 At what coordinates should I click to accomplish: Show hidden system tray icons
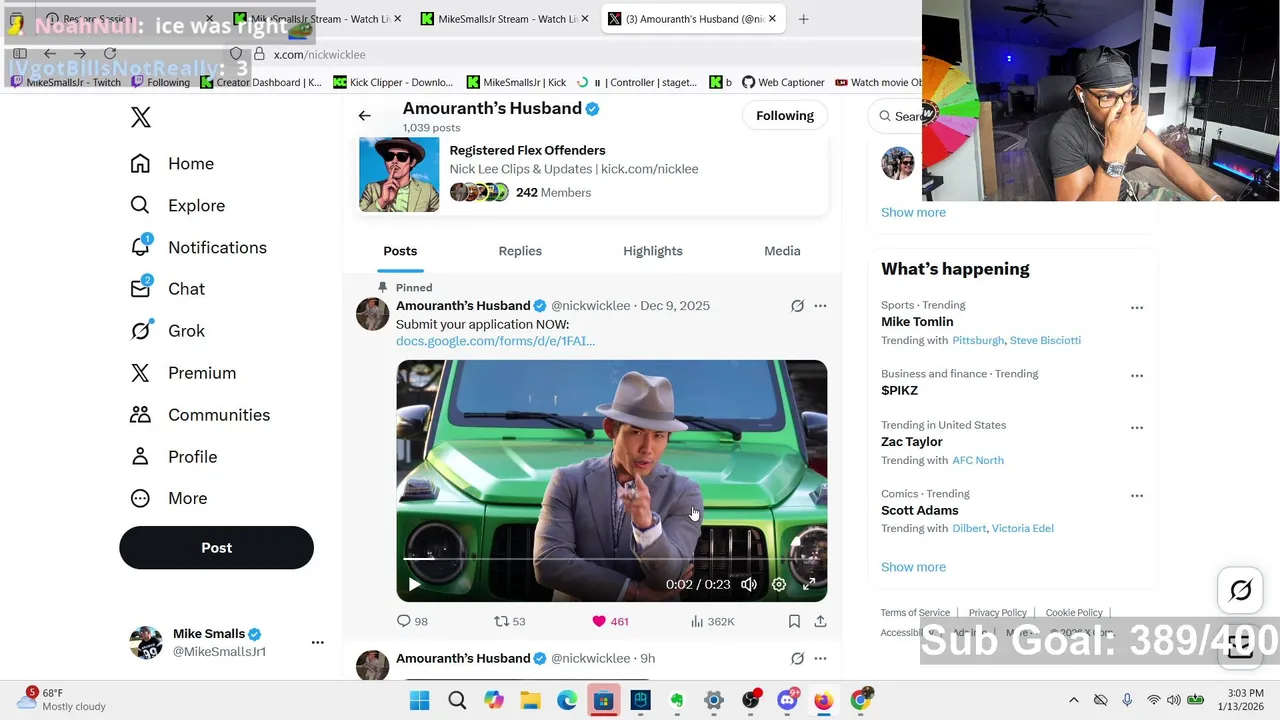click(1074, 701)
